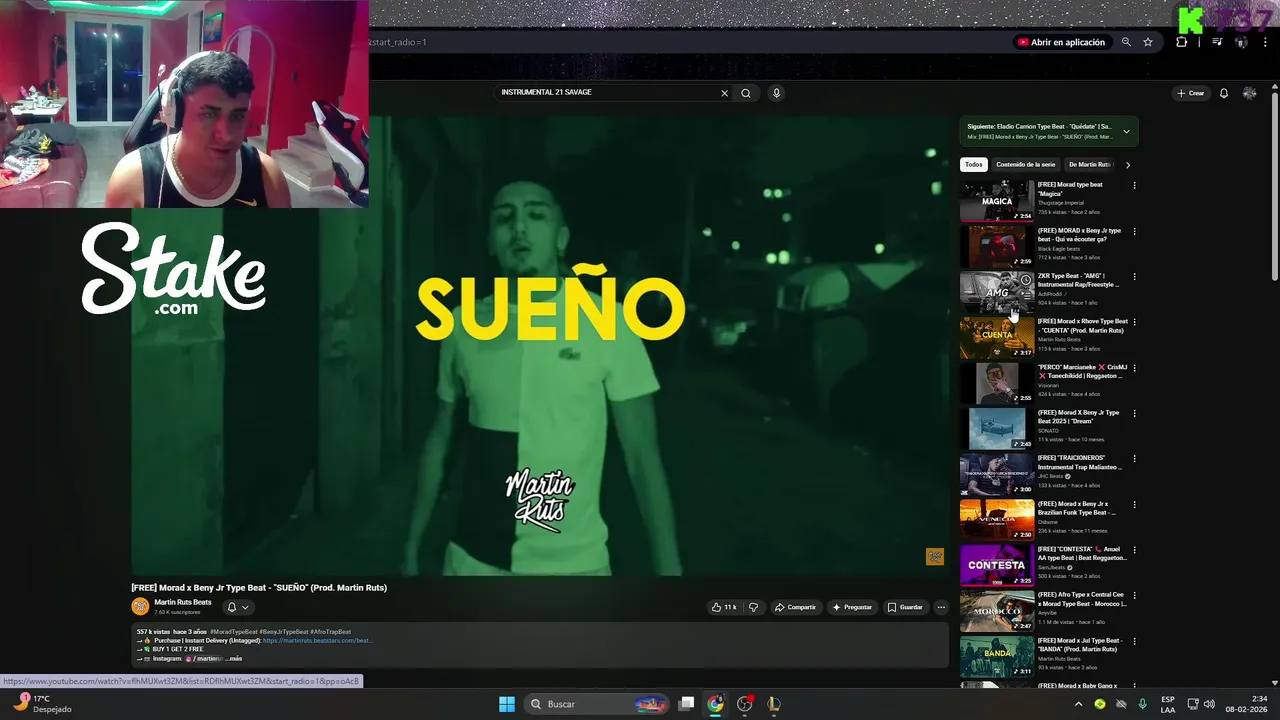Open Martin Ruts Beats channel avatar
The width and height of the screenshot is (1280, 720).
click(x=140, y=606)
